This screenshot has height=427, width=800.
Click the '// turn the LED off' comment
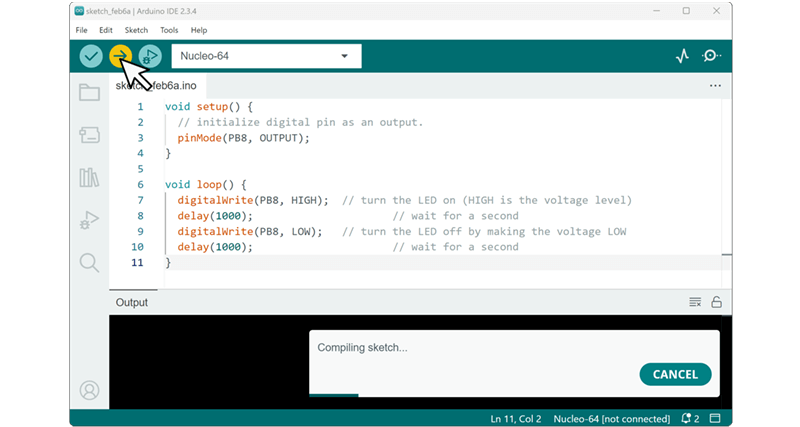click(x=484, y=231)
